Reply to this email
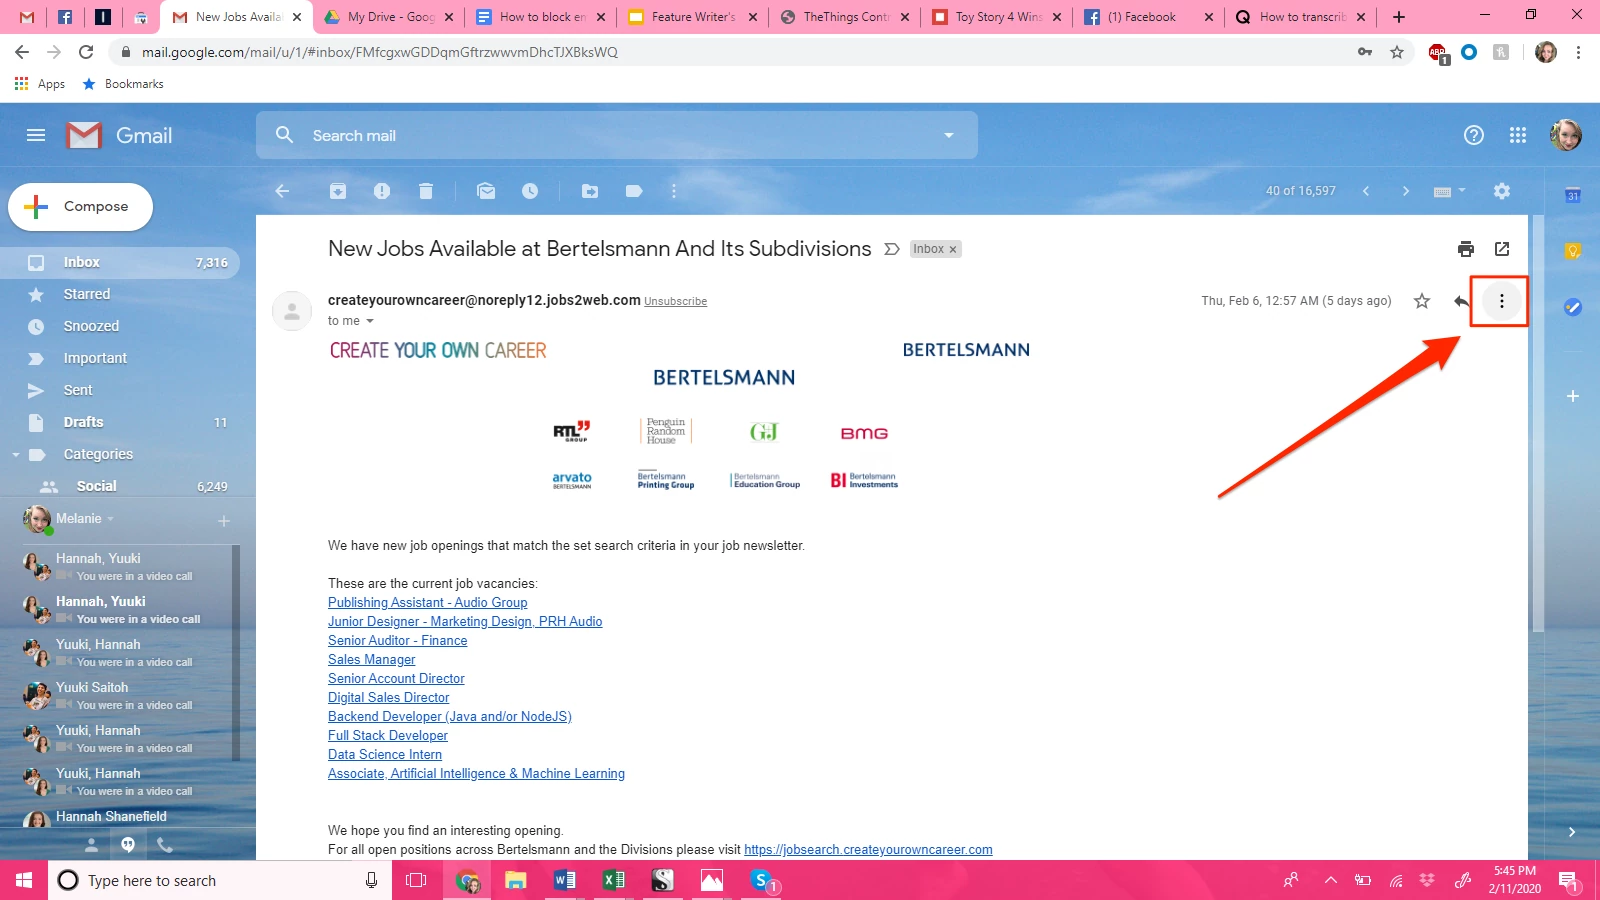The width and height of the screenshot is (1600, 900). [1461, 301]
